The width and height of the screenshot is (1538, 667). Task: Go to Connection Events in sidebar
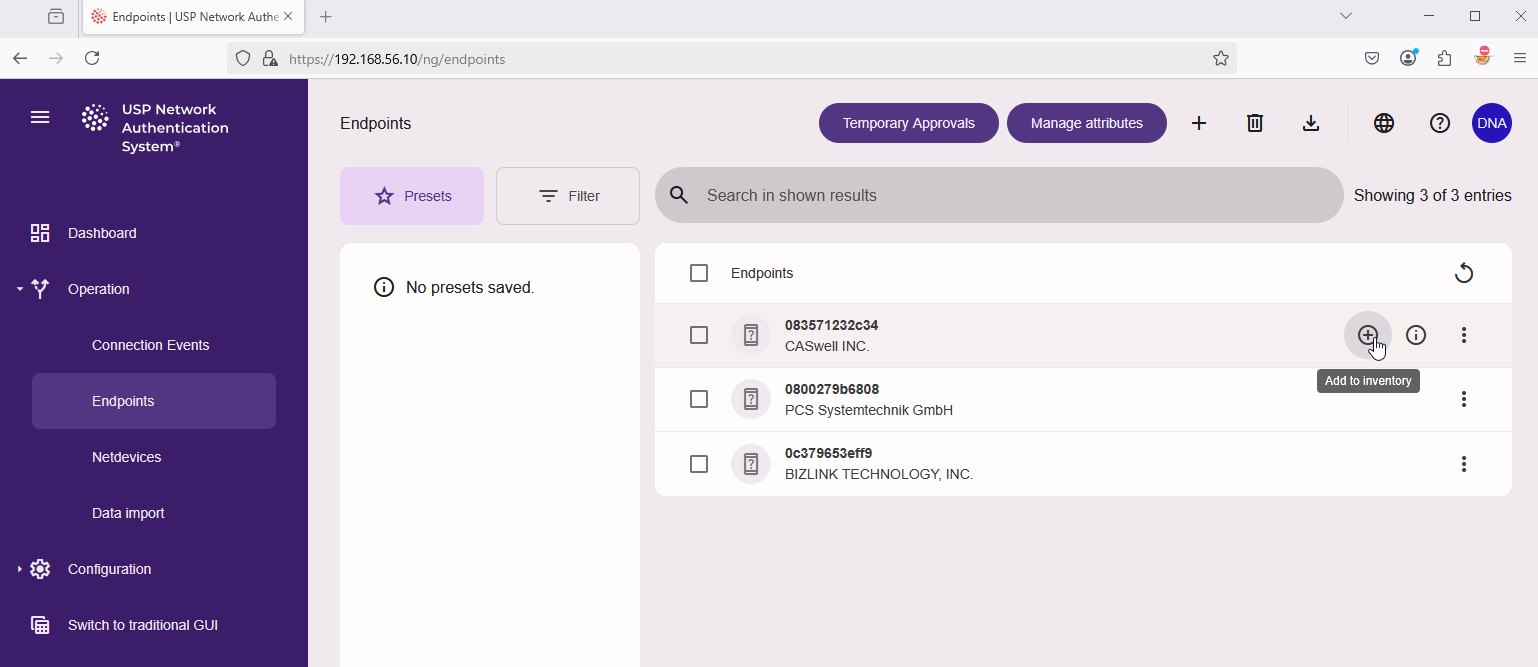(150, 344)
